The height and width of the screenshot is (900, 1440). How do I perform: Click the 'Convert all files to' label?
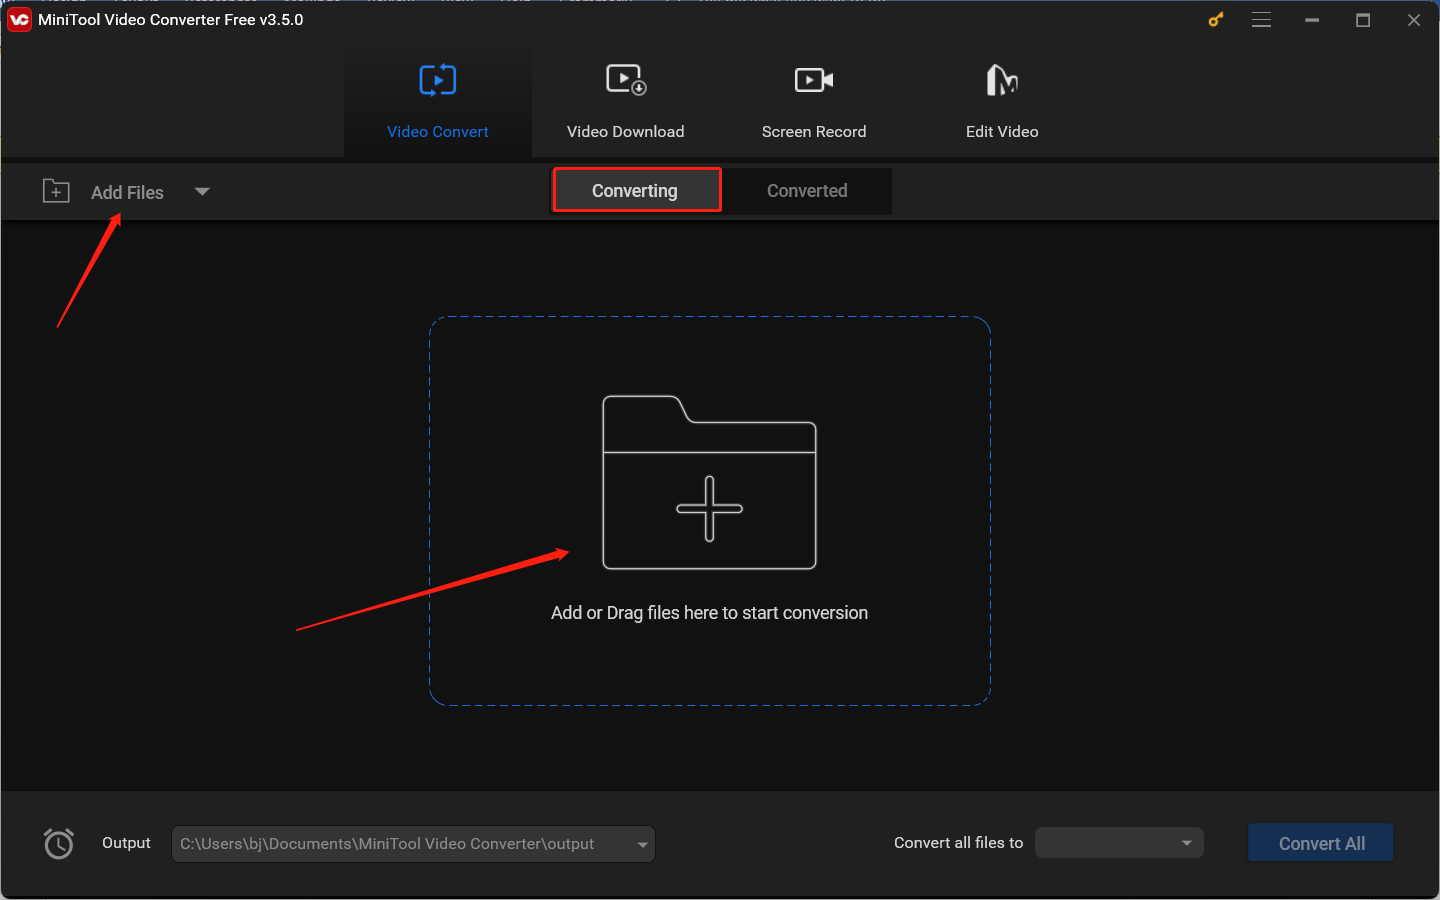click(958, 843)
